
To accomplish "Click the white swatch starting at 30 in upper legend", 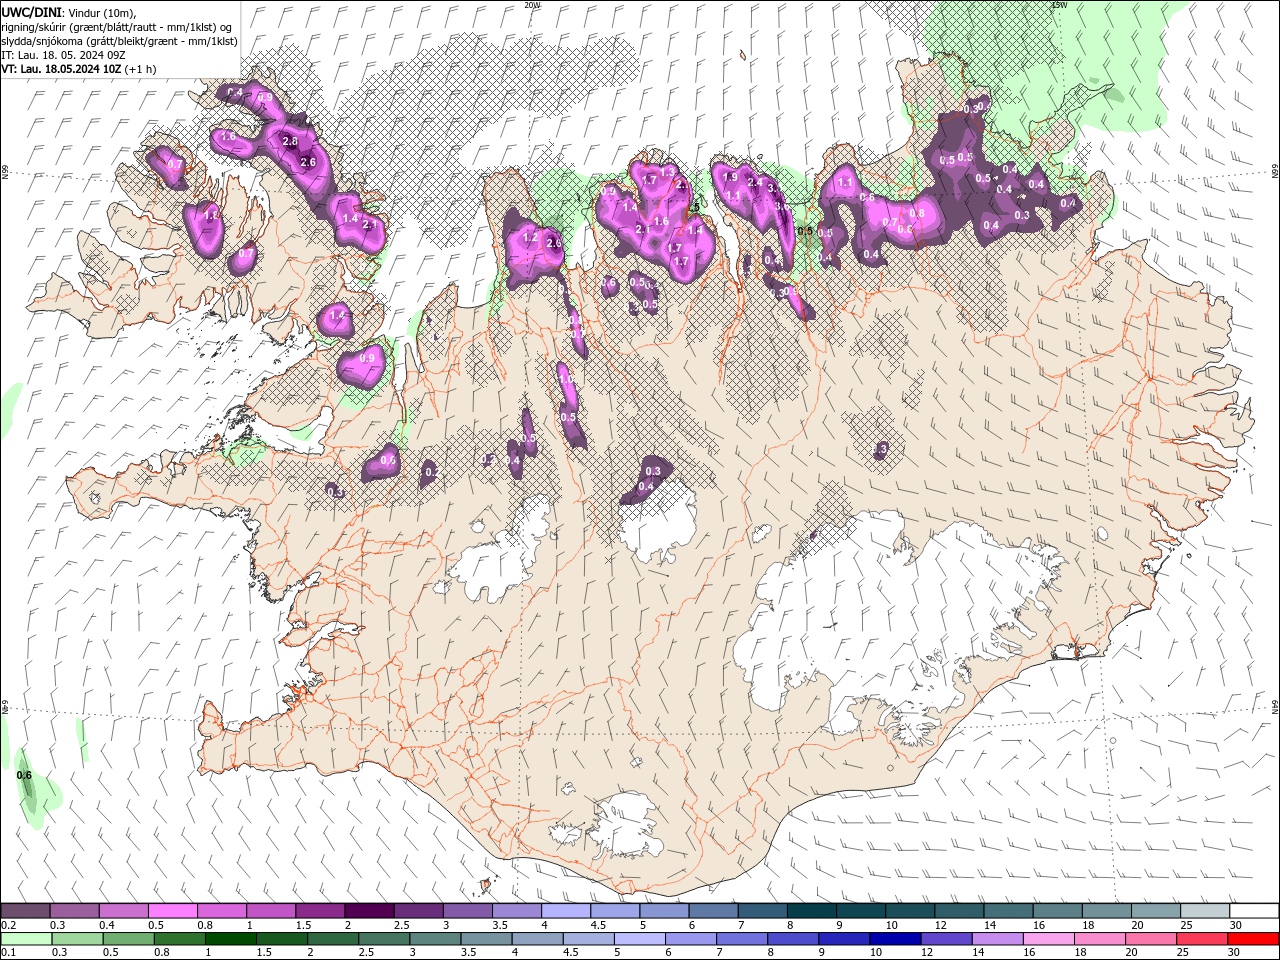I will click(x=1254, y=911).
